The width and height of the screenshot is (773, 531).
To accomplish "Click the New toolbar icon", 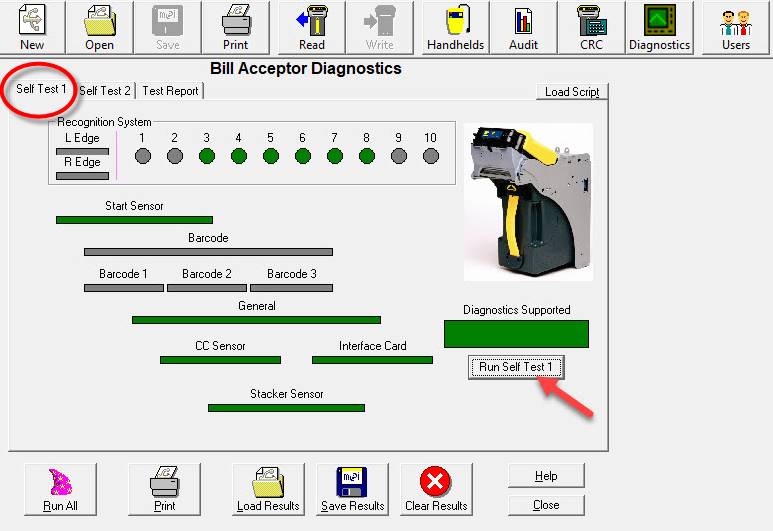I will tap(32, 28).
